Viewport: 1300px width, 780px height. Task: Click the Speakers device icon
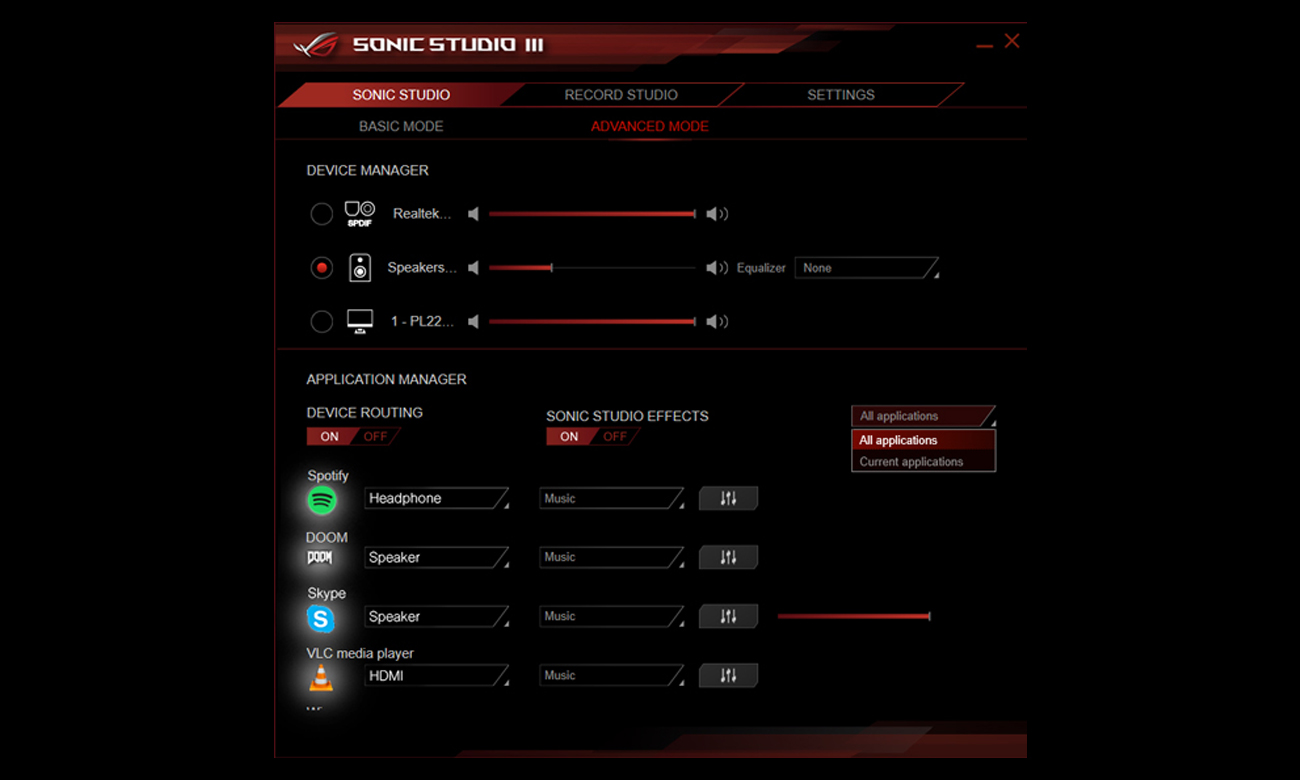[360, 268]
